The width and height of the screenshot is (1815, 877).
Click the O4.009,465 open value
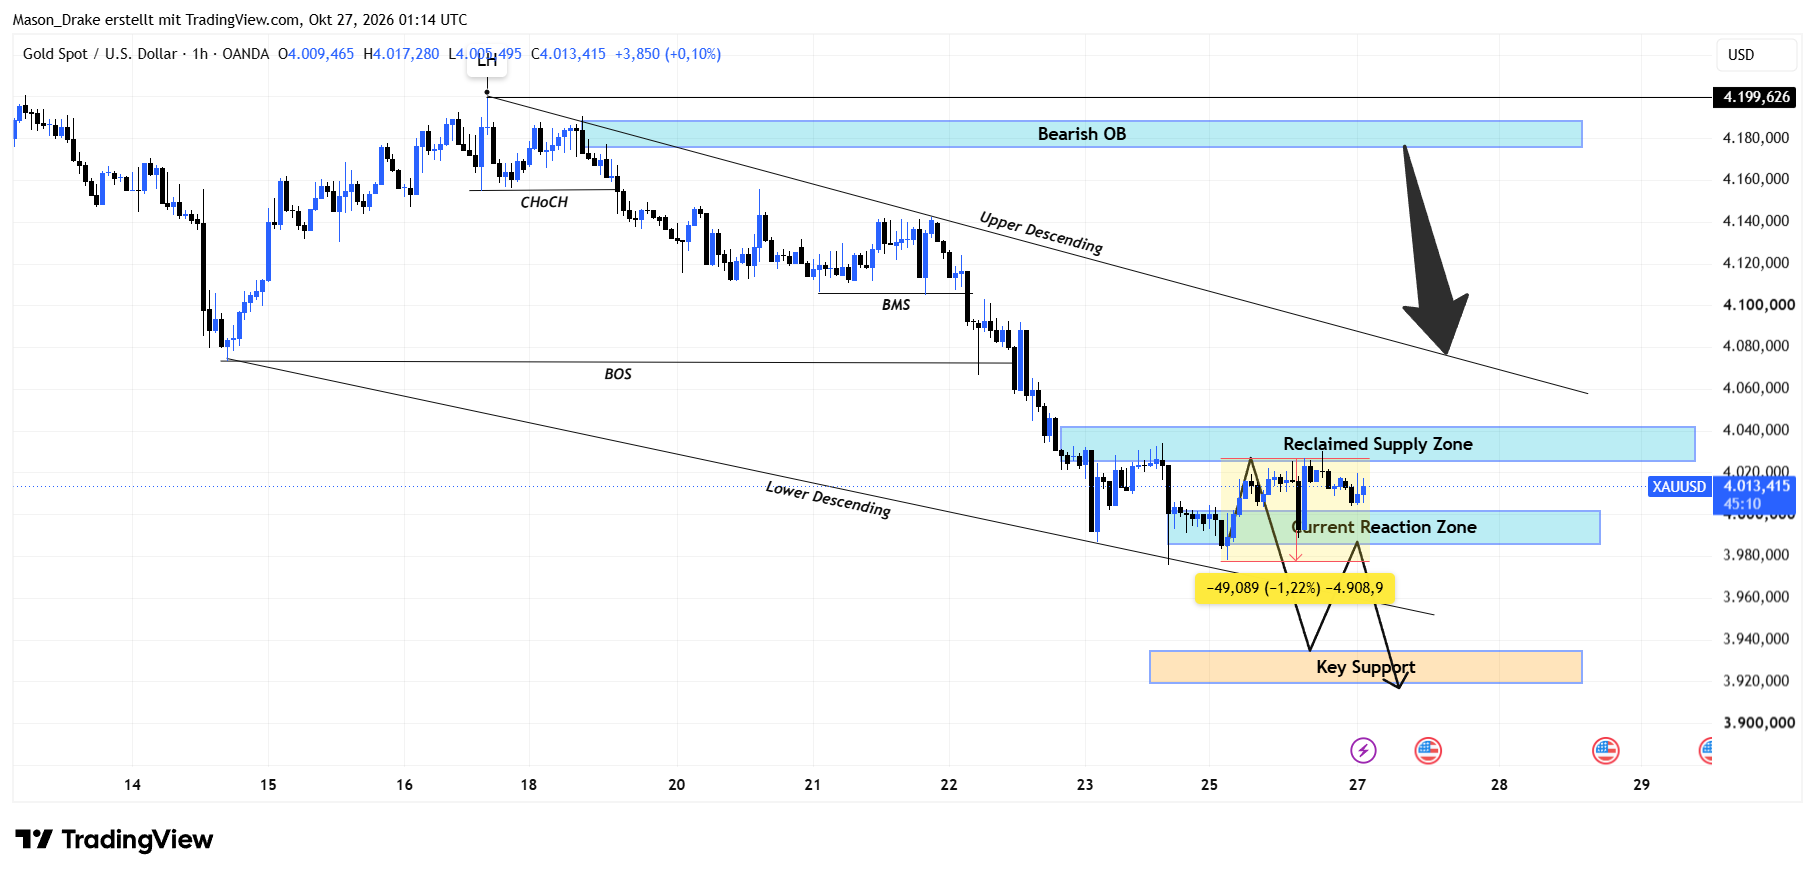316,54
